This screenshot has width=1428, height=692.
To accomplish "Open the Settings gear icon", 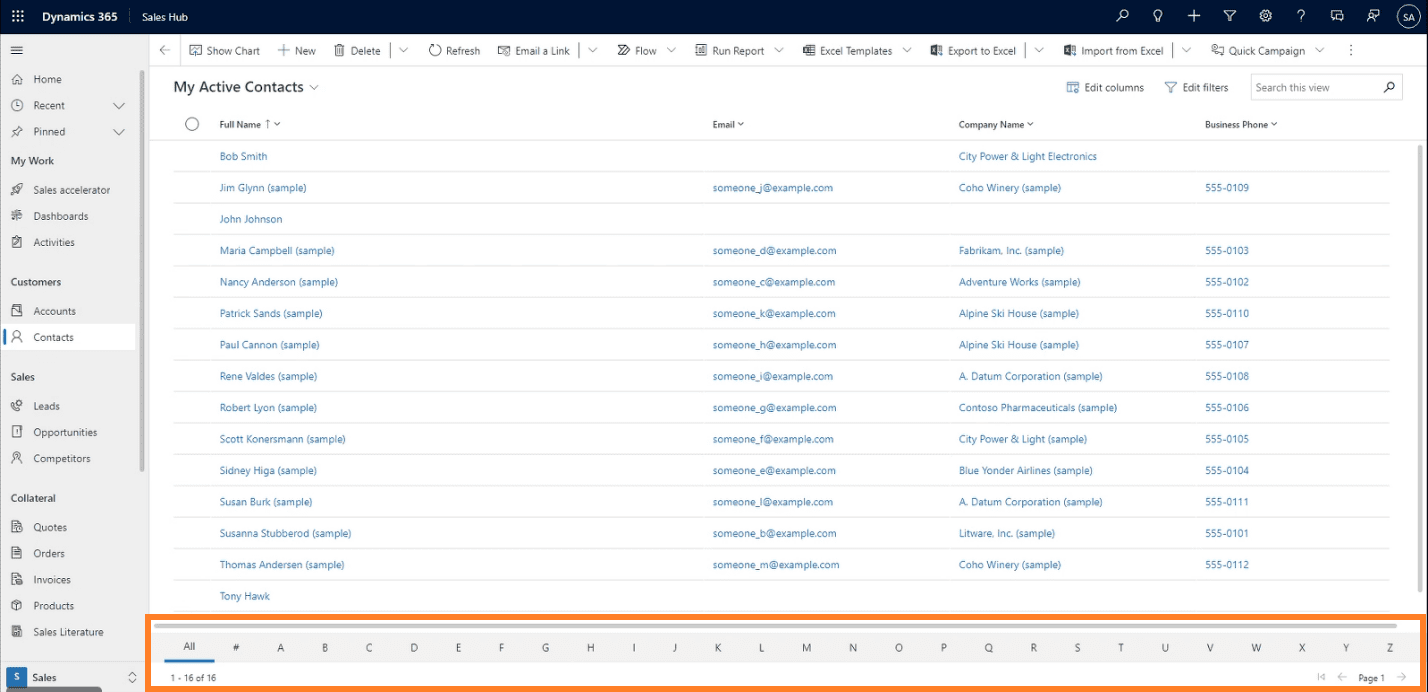I will click(1265, 16).
